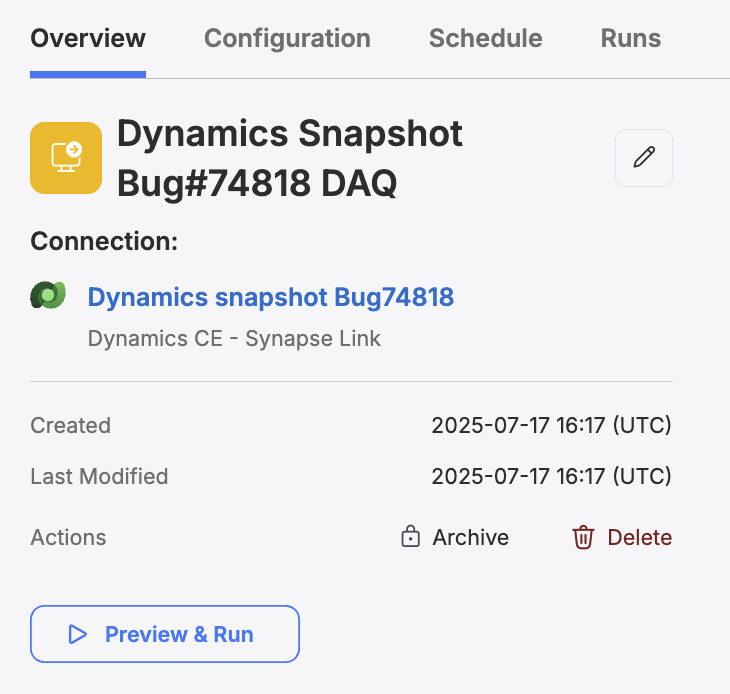Screen dimensions: 730x694
Task: Click the Preview & Run button
Action: (165, 634)
